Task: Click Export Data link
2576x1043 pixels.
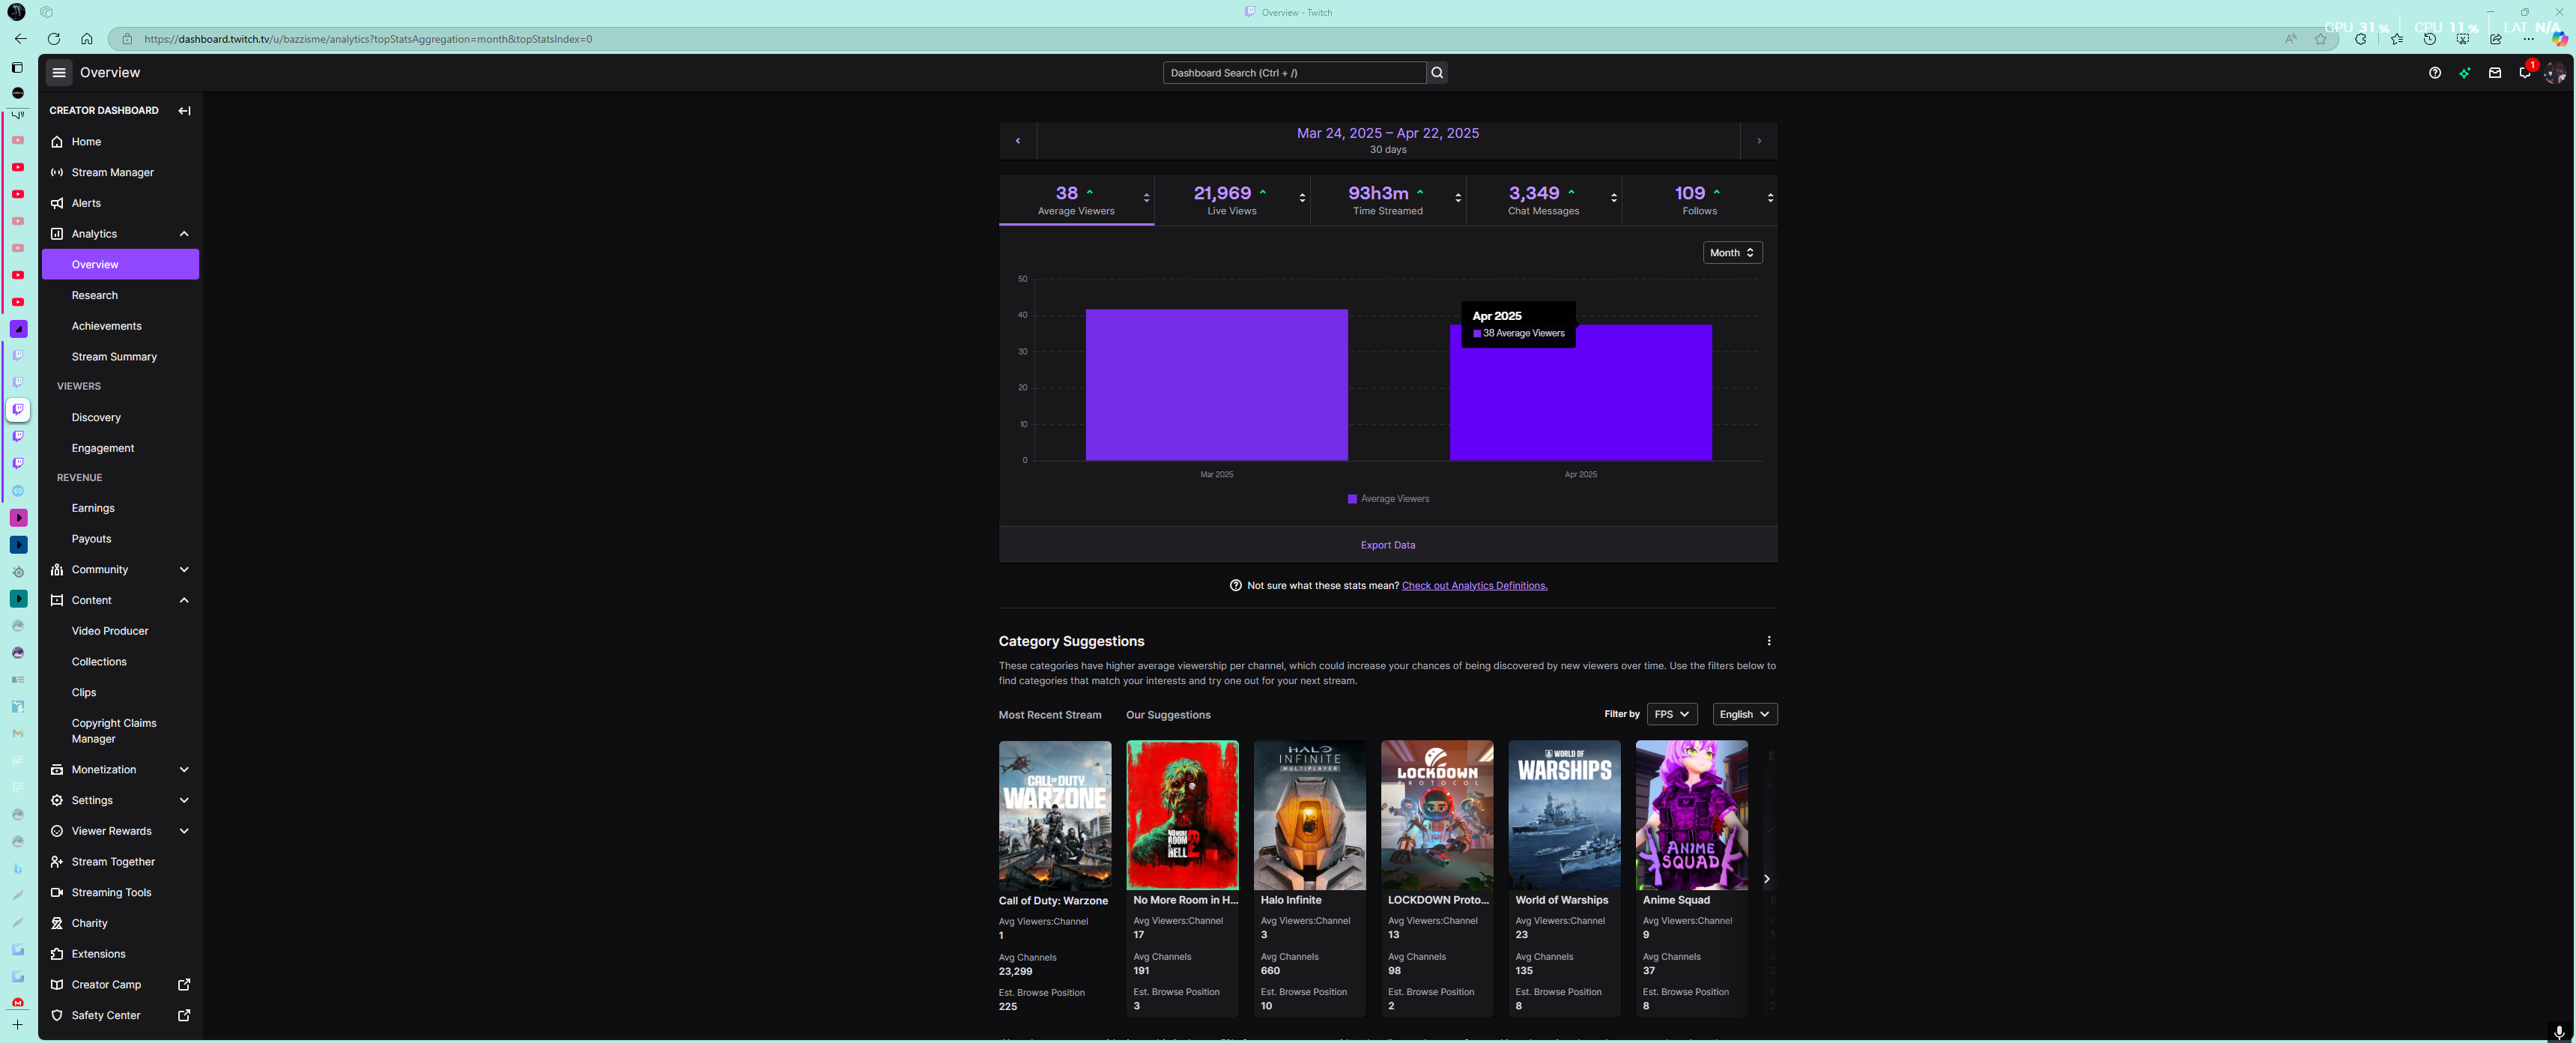Action: click(1387, 545)
